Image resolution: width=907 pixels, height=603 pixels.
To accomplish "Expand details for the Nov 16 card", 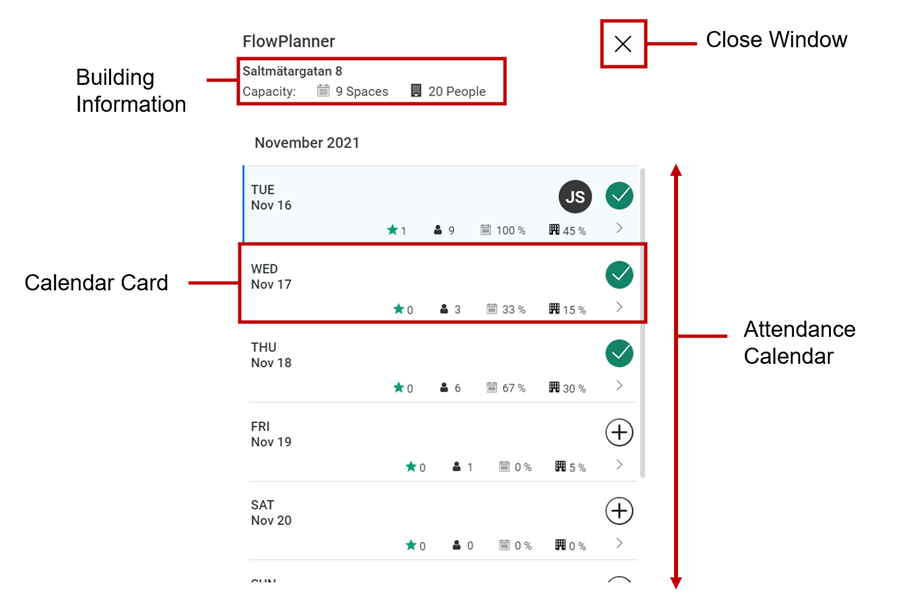I will [619, 228].
